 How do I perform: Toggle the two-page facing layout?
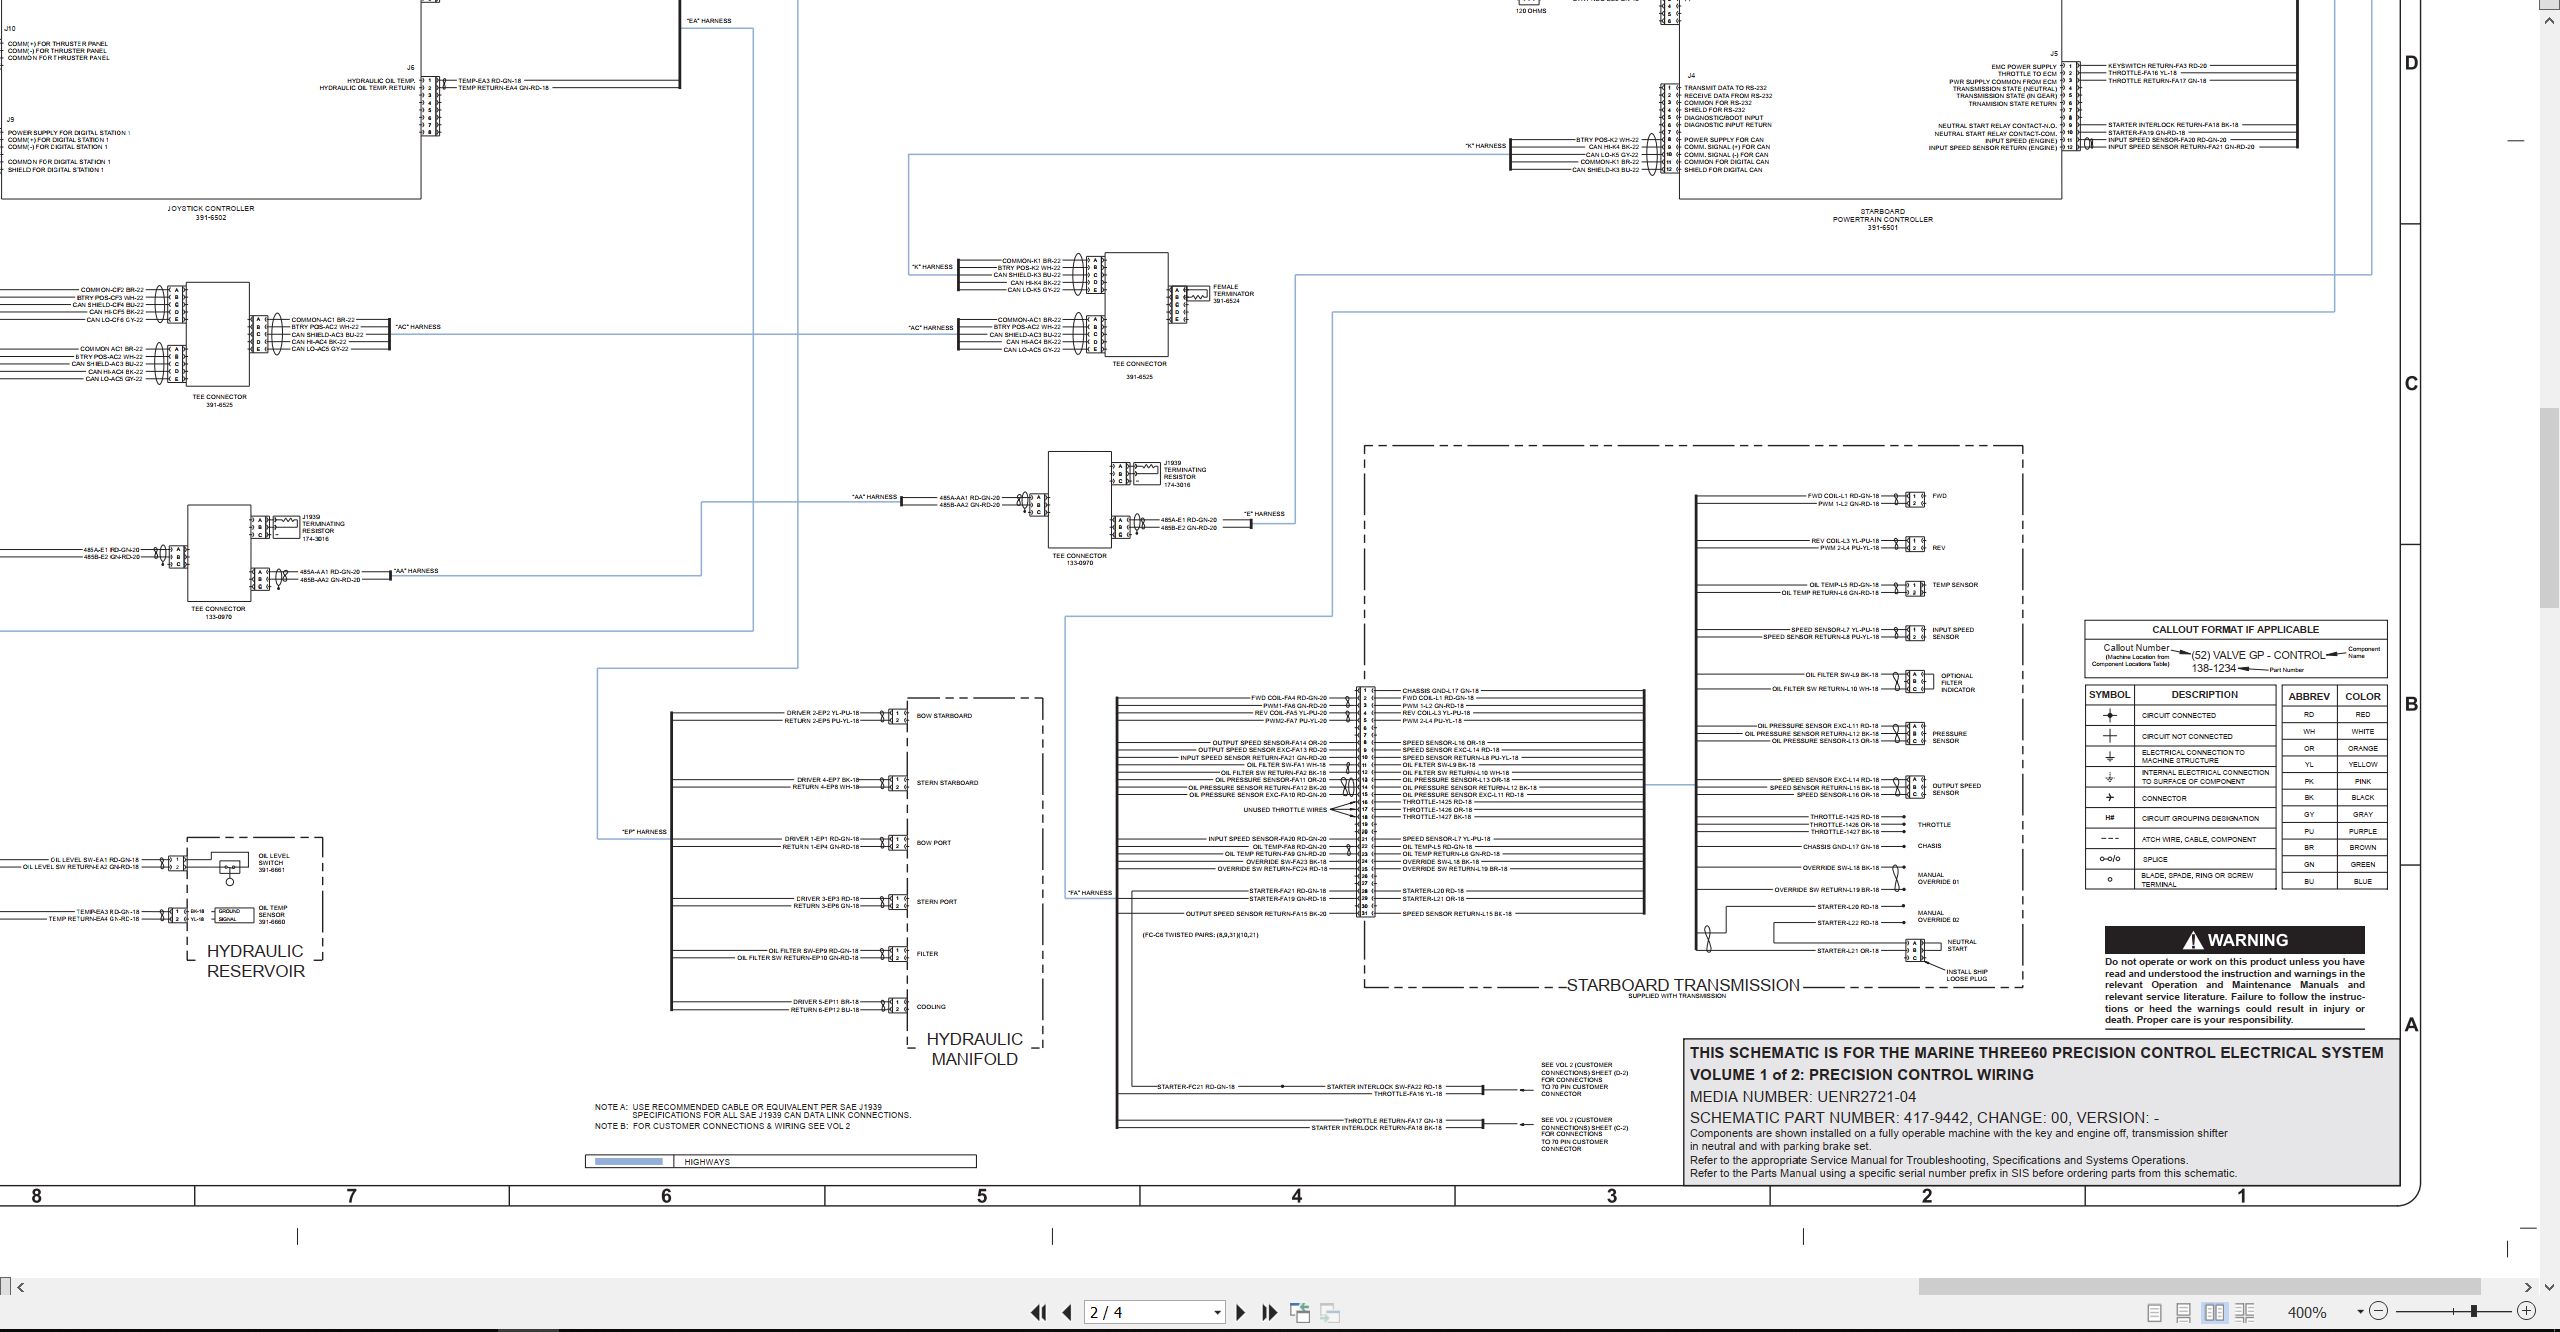2214,1312
